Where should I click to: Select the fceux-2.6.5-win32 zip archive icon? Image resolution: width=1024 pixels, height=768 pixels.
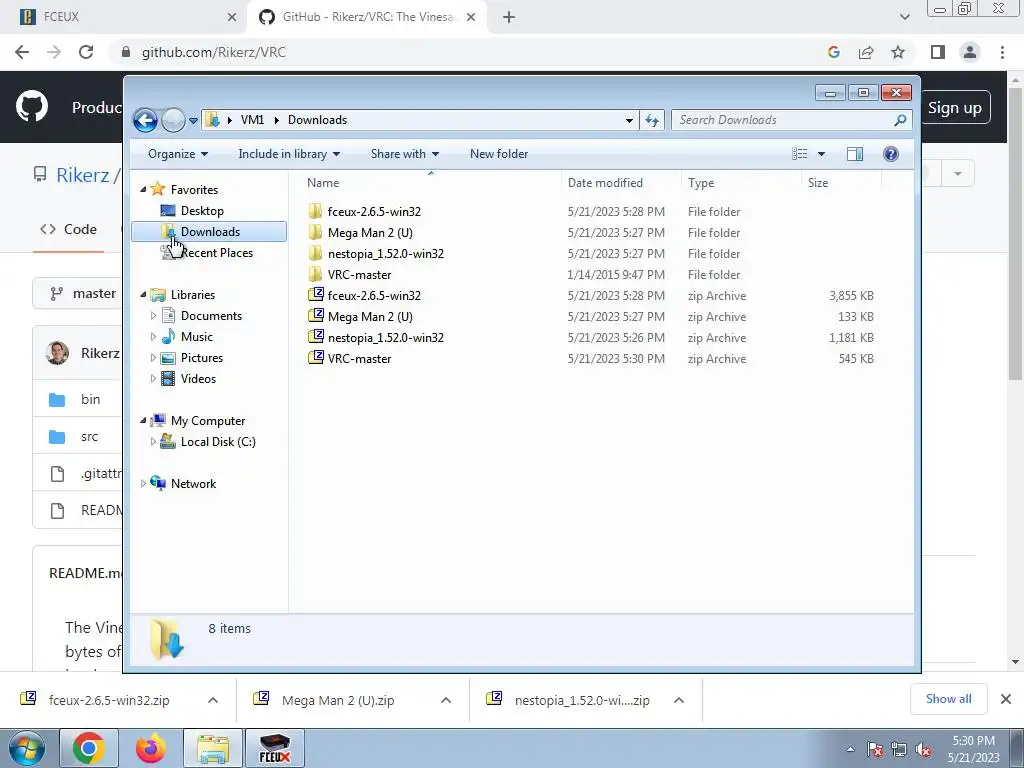tap(315, 295)
